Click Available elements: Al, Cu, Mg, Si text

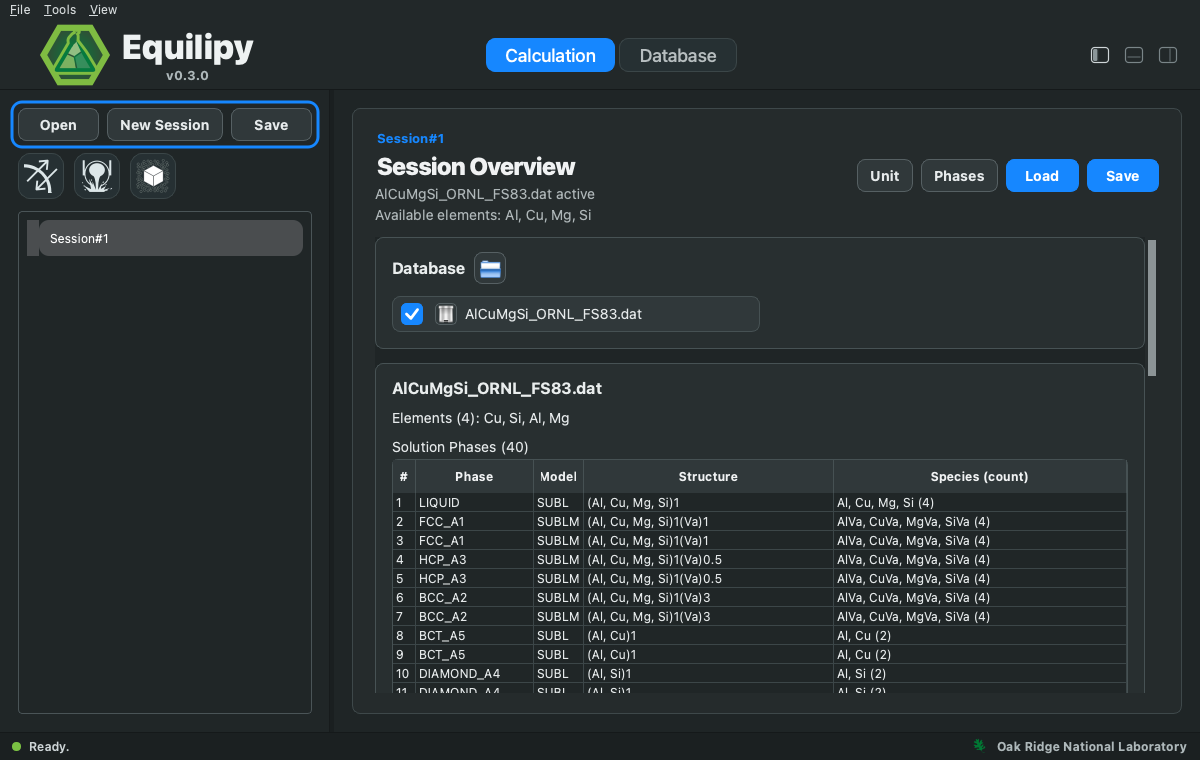[483, 215]
